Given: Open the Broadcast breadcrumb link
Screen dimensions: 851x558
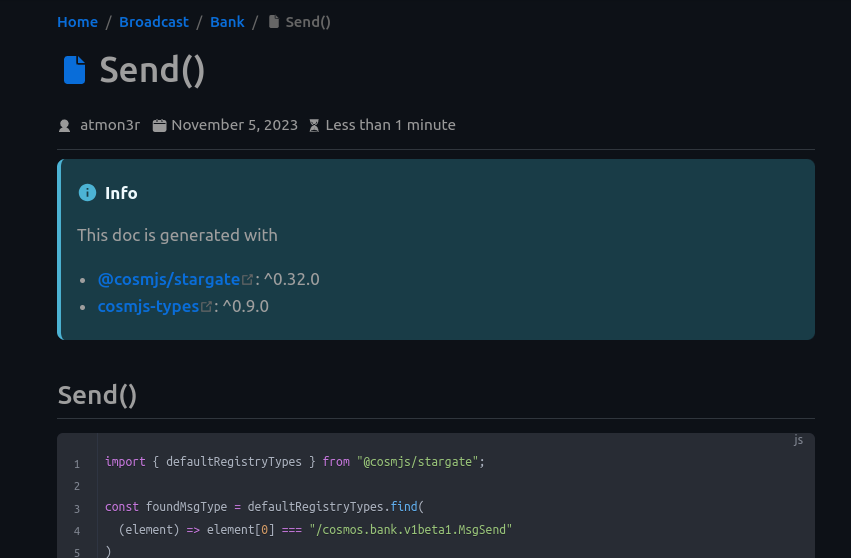Looking at the screenshot, I should [x=154, y=22].
